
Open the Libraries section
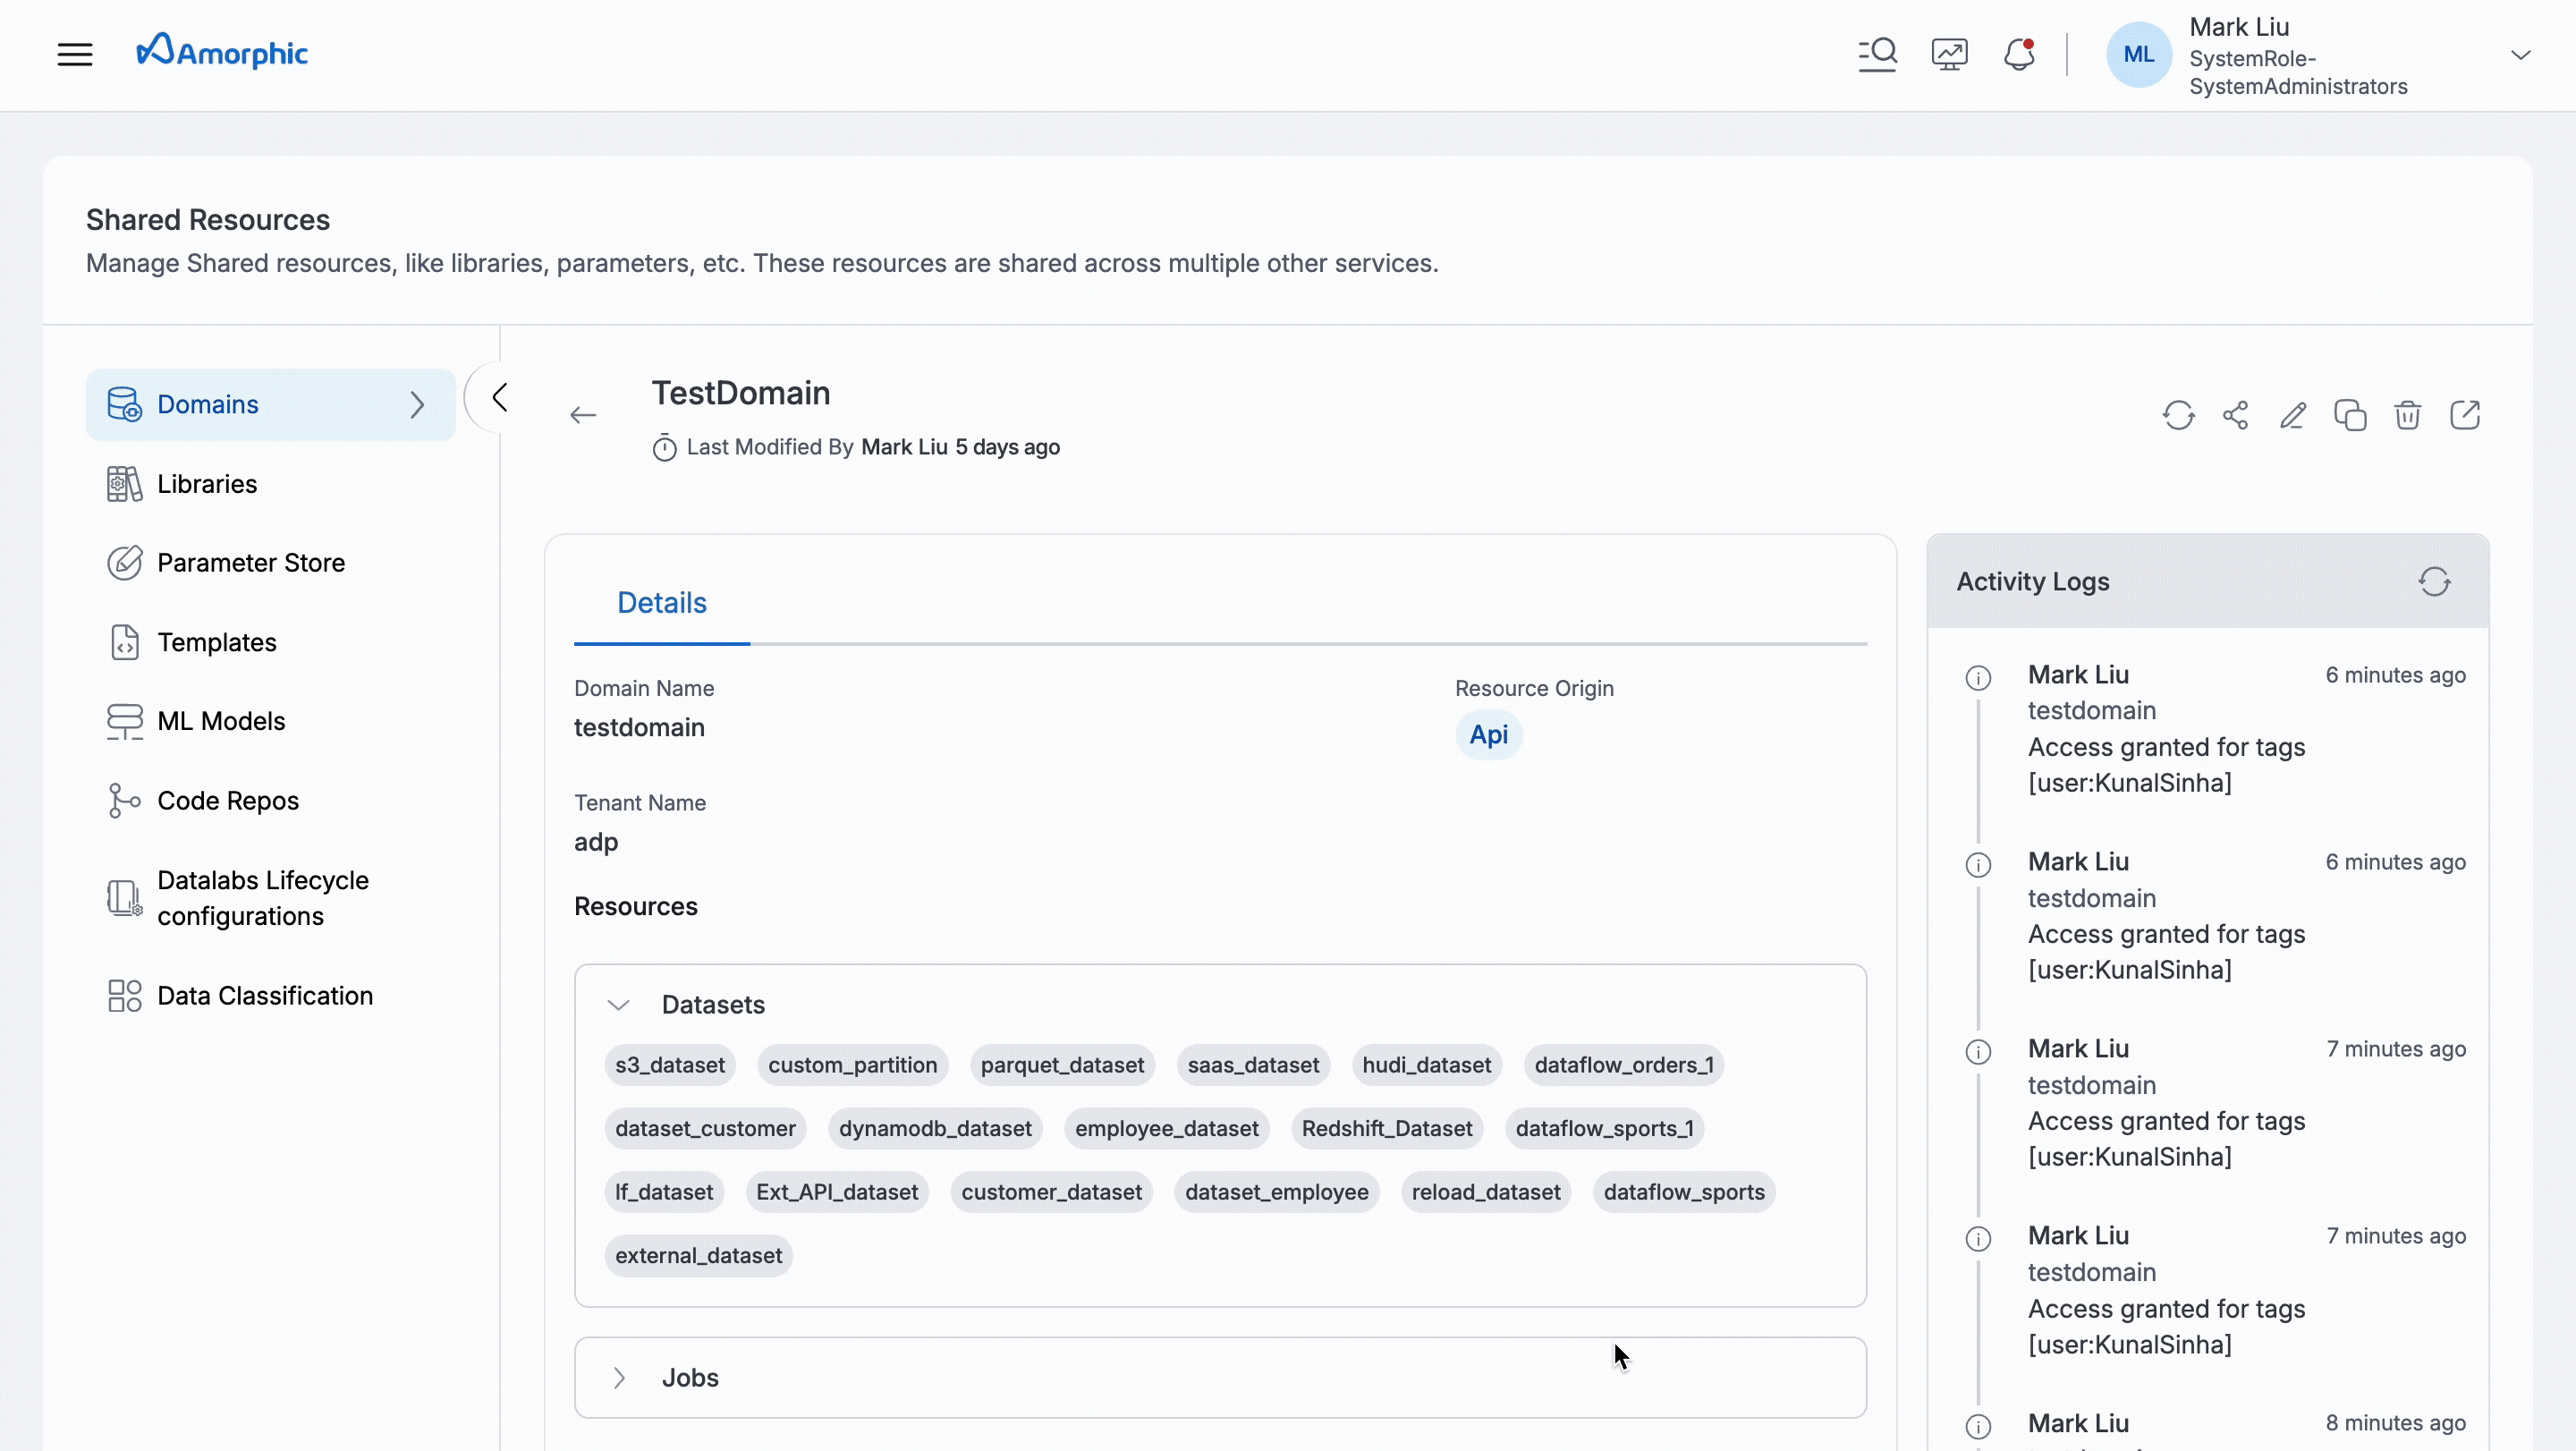pyautogui.click(x=207, y=484)
